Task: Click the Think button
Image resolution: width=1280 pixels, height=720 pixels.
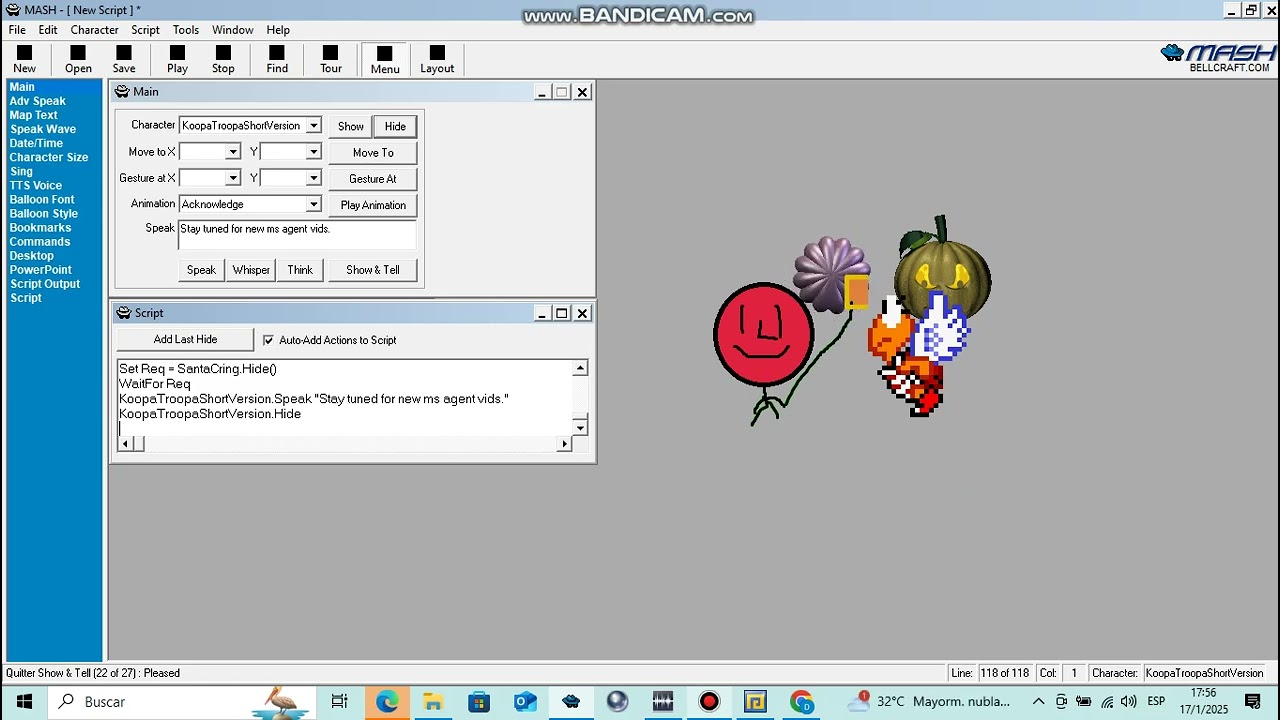Action: click(300, 270)
